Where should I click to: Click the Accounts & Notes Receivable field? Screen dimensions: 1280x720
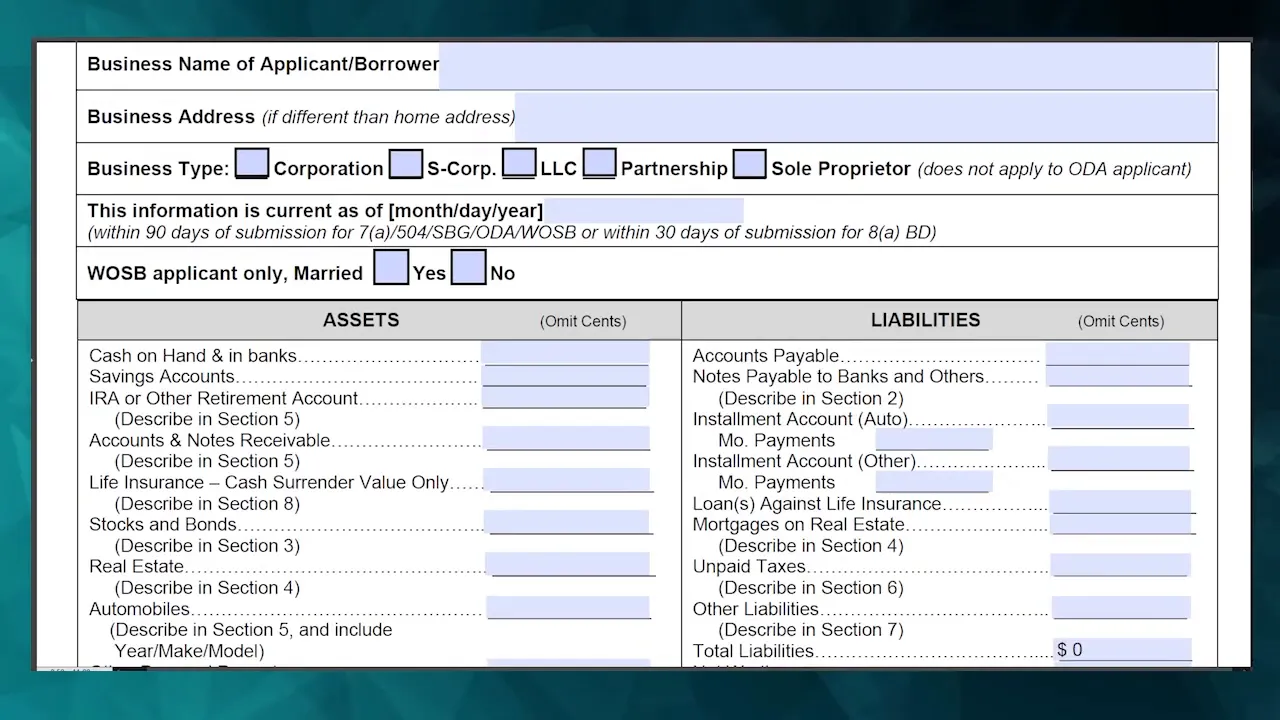tap(565, 438)
